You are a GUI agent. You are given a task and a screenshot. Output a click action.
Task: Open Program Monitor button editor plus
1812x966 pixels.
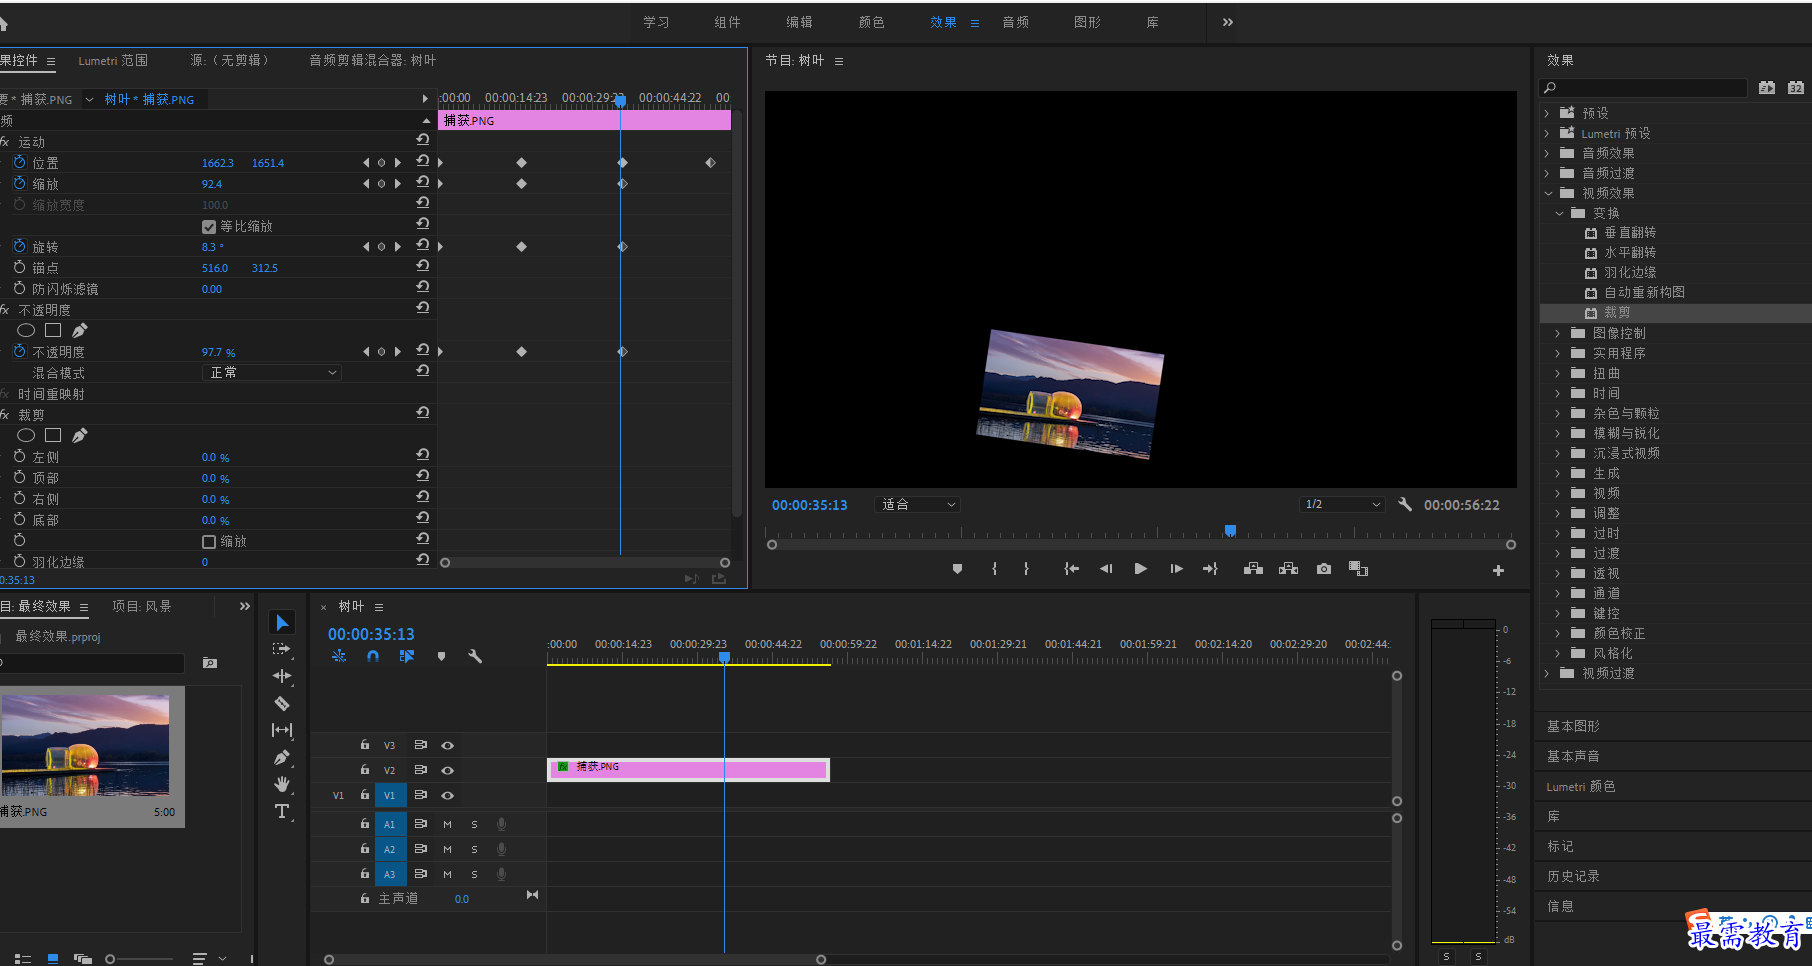(x=1498, y=570)
